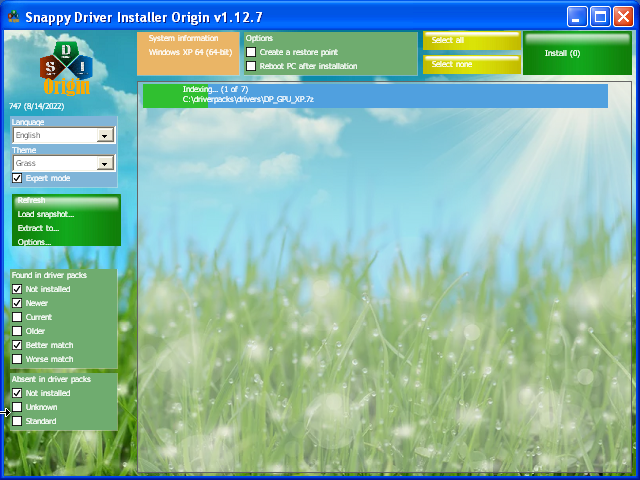640x480 pixels.
Task: Click the Indexing progress bar
Action: coord(375,96)
